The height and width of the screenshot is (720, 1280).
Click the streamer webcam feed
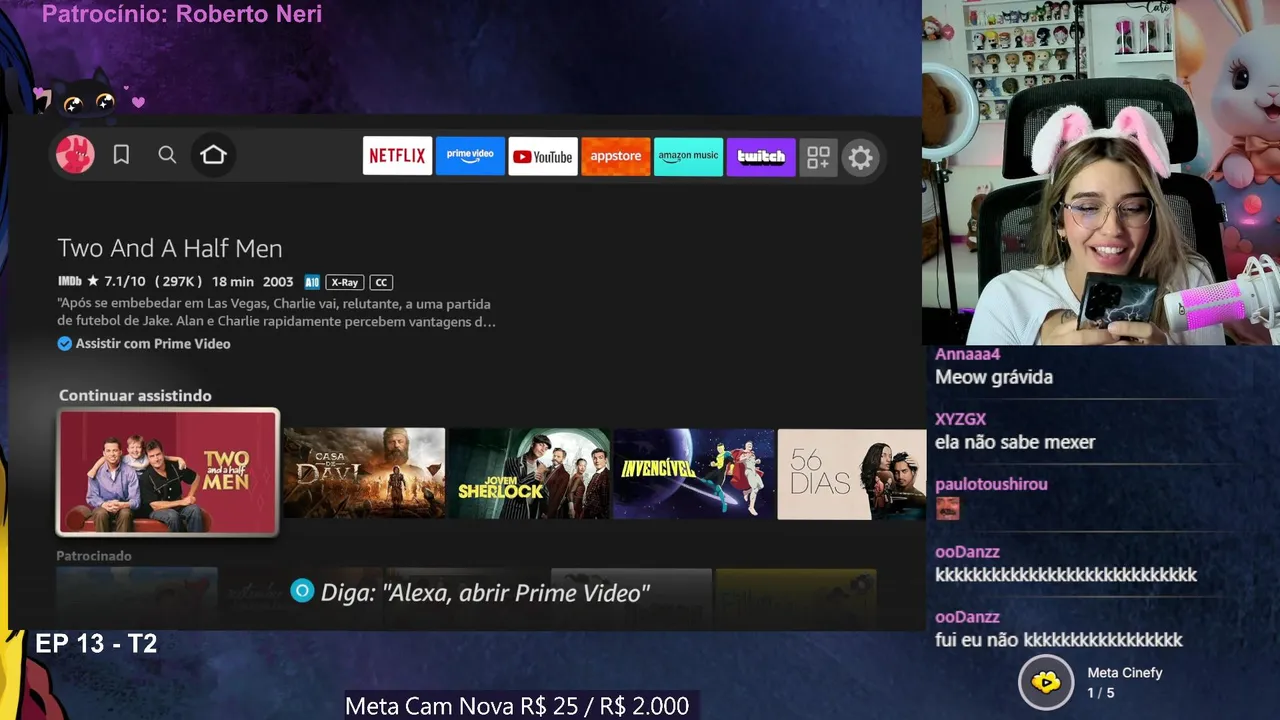[1101, 172]
